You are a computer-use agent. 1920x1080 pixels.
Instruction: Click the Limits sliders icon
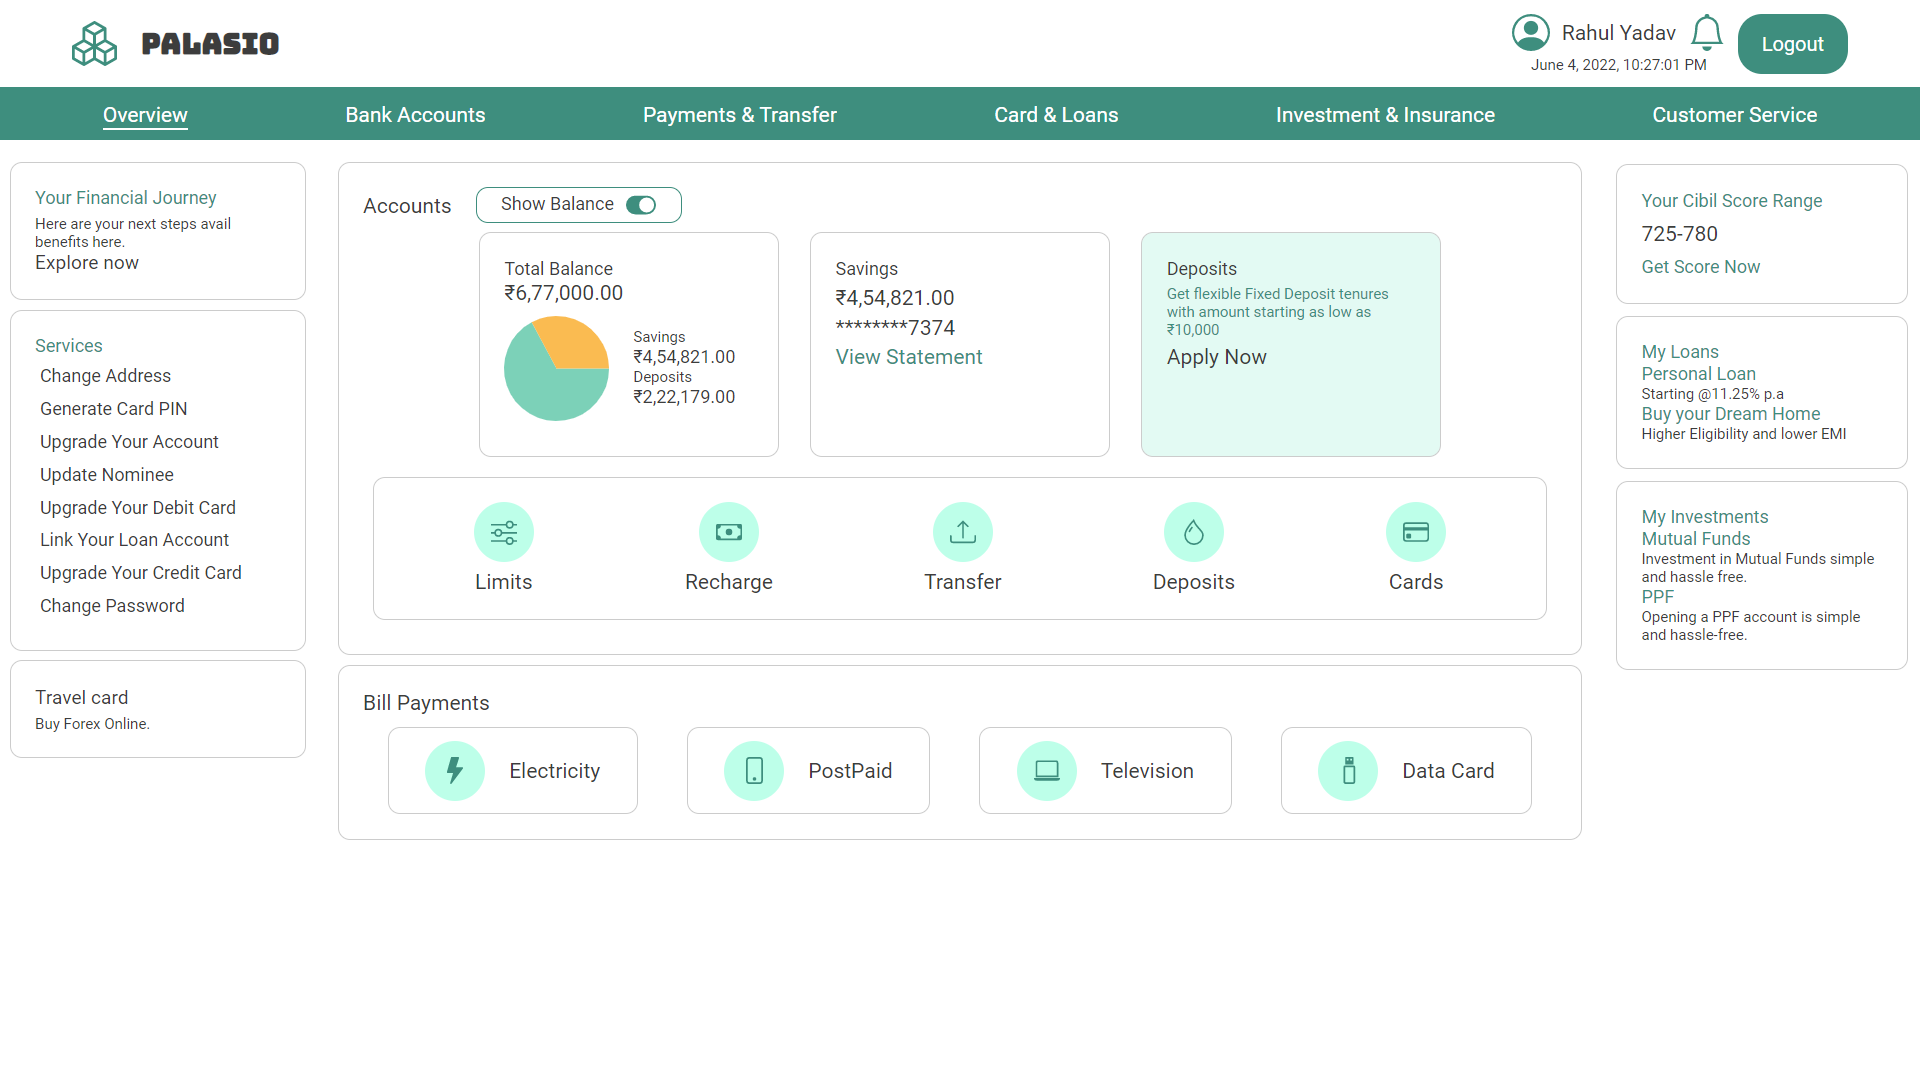[503, 532]
